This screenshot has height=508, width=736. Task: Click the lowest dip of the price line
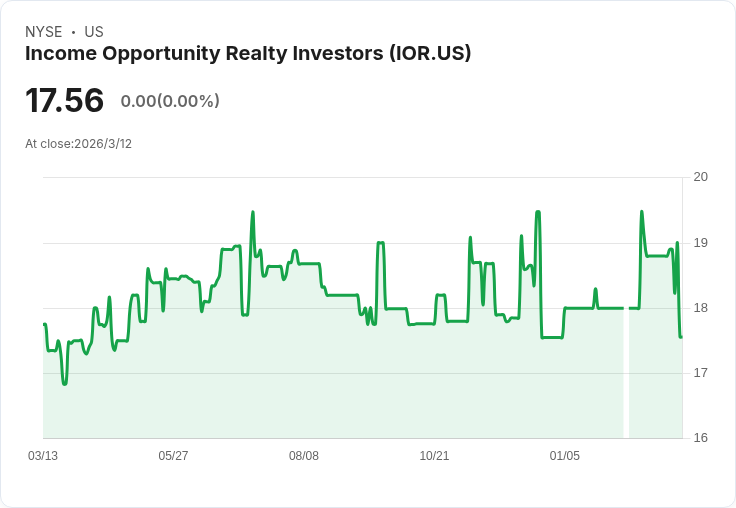(x=65, y=383)
